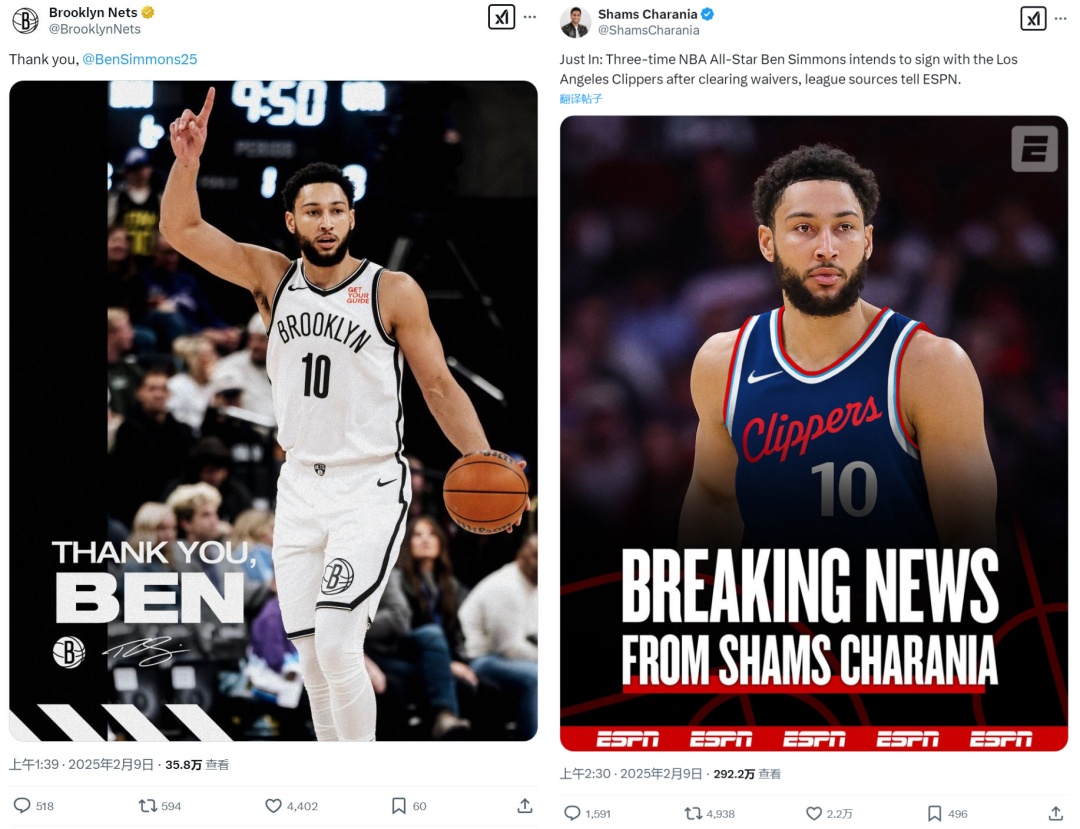
Task: Open Brooklyn Nets profile avatar
Action: pyautogui.click(x=25, y=20)
